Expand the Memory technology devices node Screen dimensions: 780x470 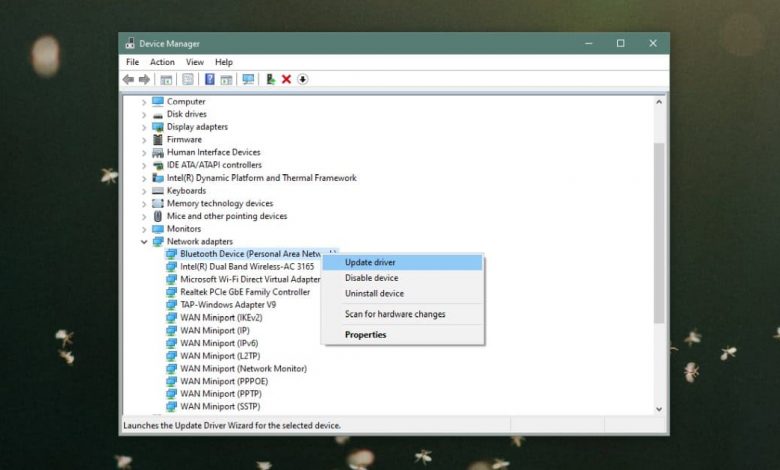tap(144, 204)
